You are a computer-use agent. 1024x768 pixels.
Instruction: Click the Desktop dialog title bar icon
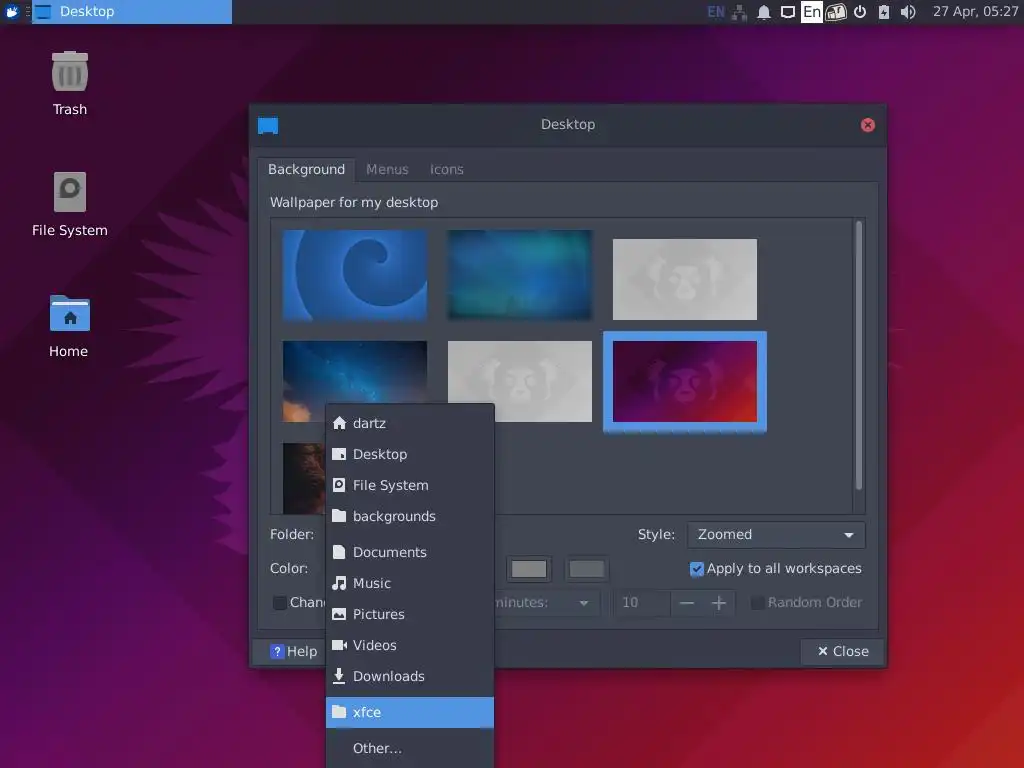(x=268, y=125)
